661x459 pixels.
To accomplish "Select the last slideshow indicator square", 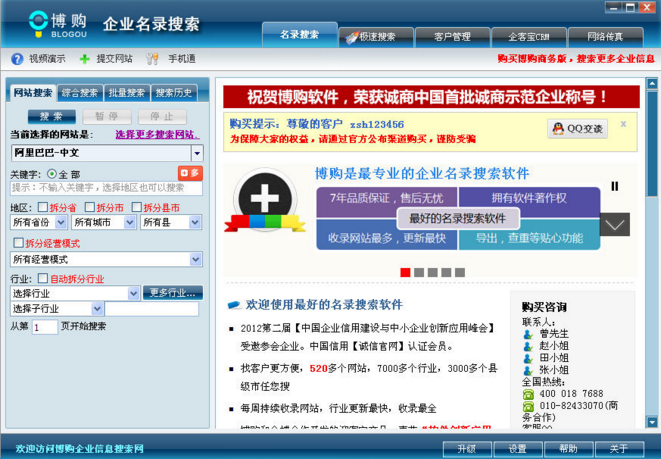I will coord(460,272).
